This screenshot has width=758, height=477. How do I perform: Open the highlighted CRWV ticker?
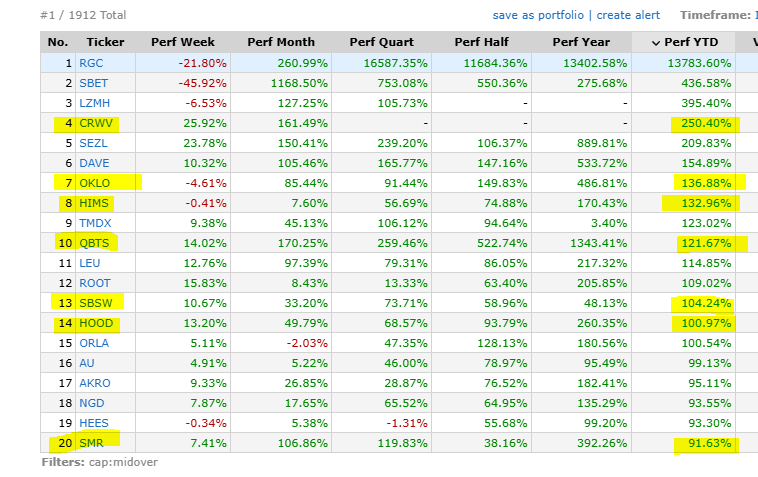click(96, 123)
